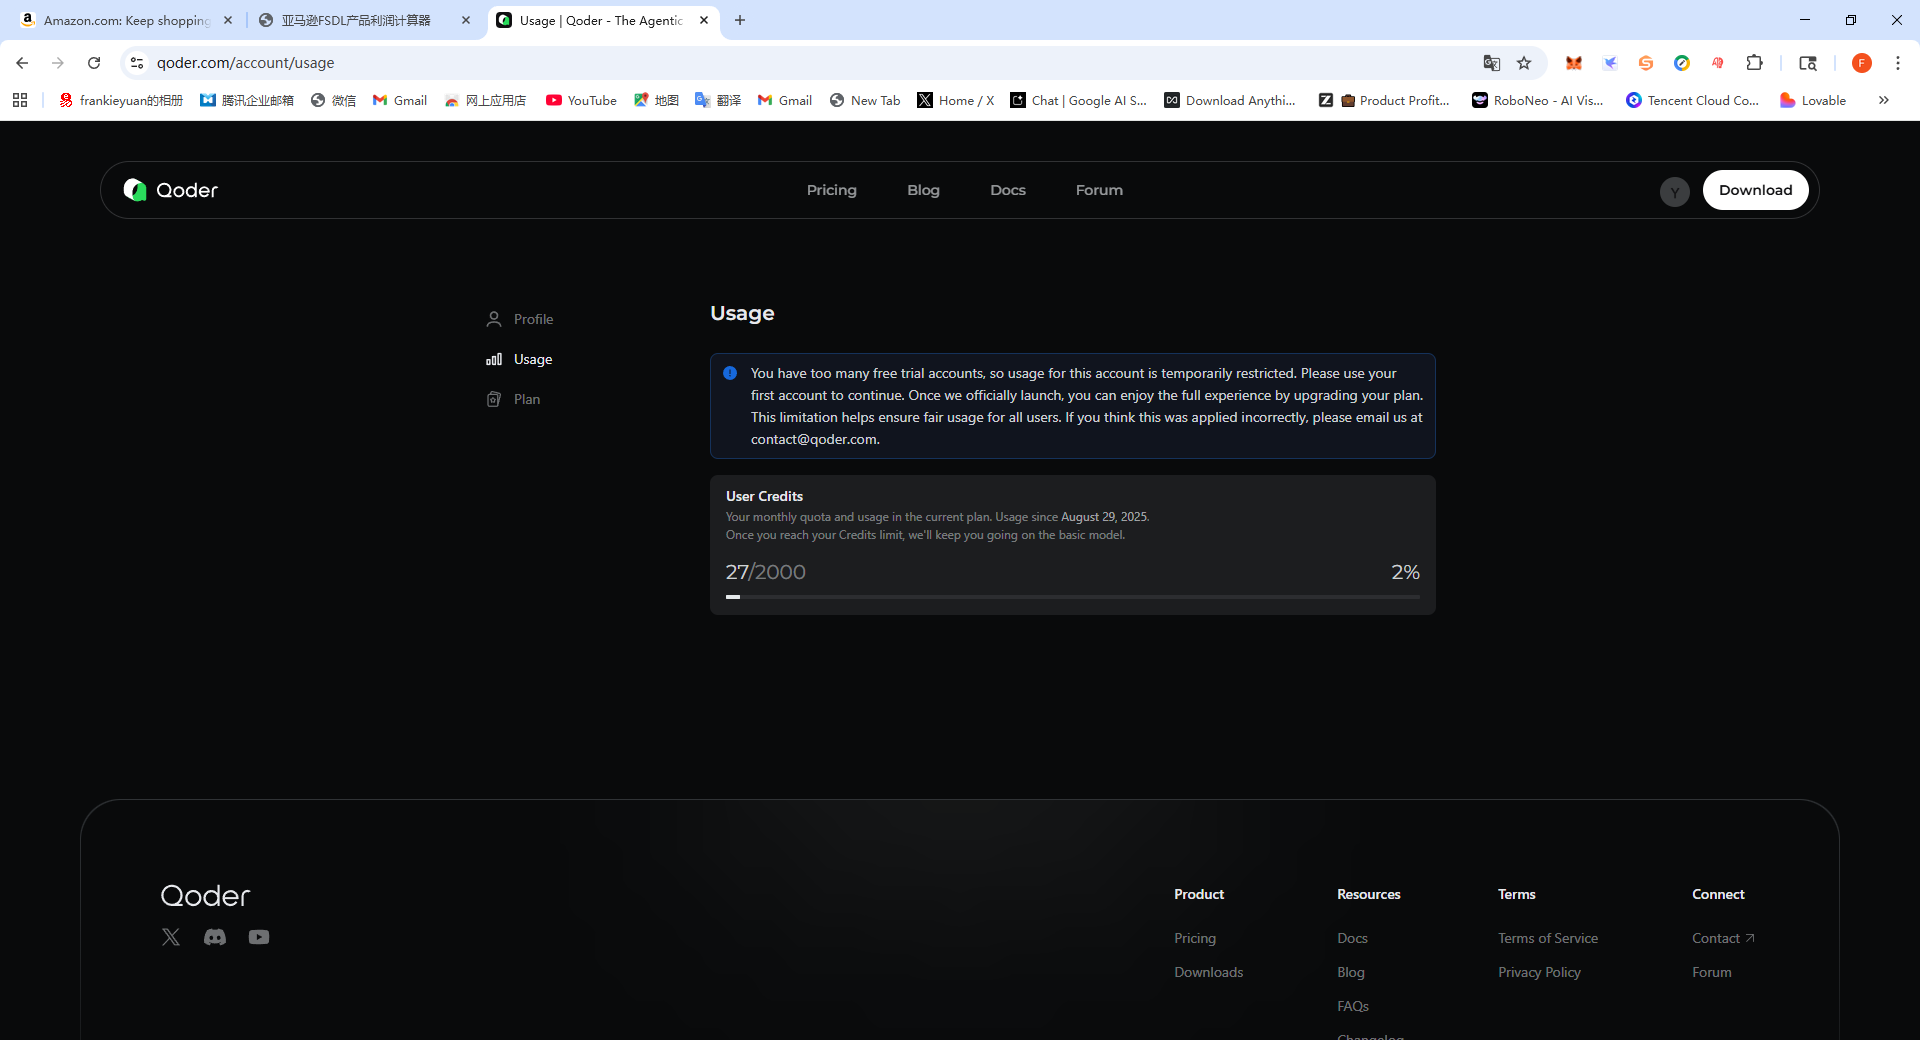Open the Chrome three-dot menu
The height and width of the screenshot is (1040, 1920).
[1898, 63]
